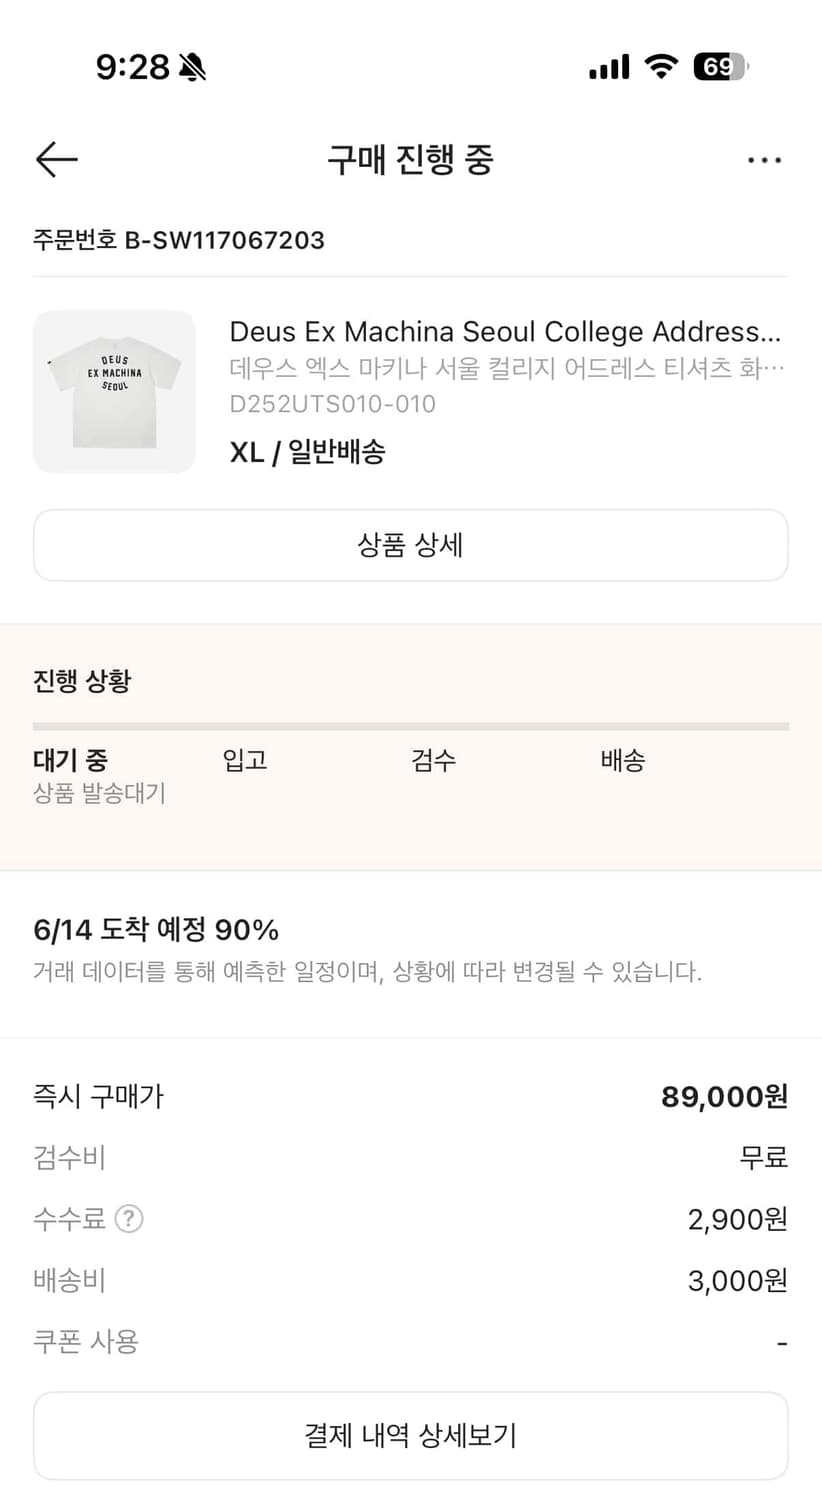Screen dimensions: 822x1500
Task: Tap the 6/14 도착 예정 90% estimate
Action: pyautogui.click(x=156, y=930)
